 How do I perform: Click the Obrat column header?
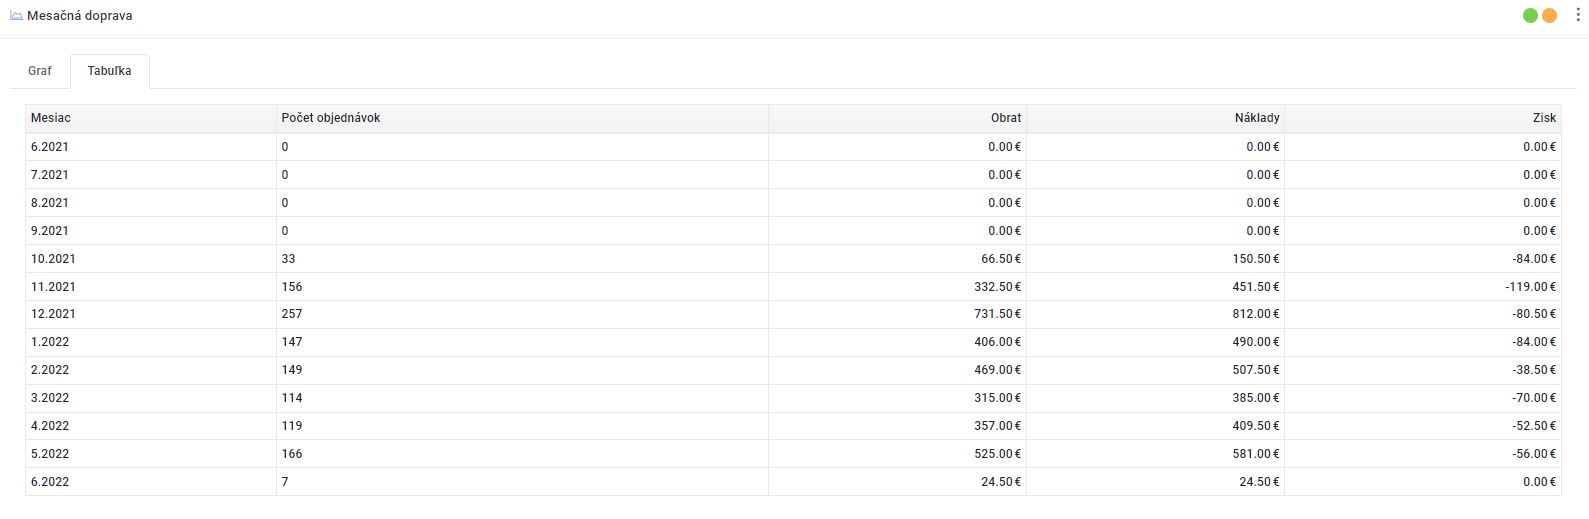point(1005,118)
